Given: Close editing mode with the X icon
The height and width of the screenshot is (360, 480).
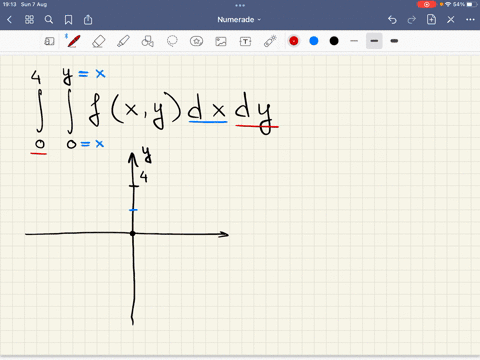Looking at the screenshot, I should pos(451,20).
